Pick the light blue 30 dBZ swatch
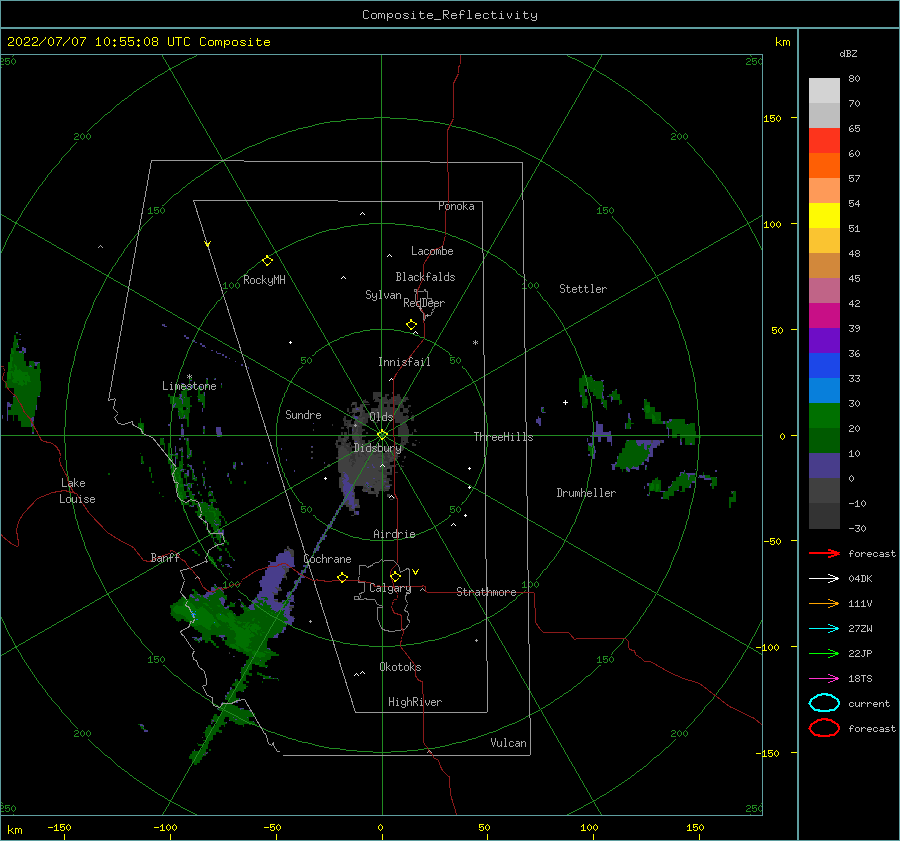Viewport: 900px width, 841px height. (824, 390)
